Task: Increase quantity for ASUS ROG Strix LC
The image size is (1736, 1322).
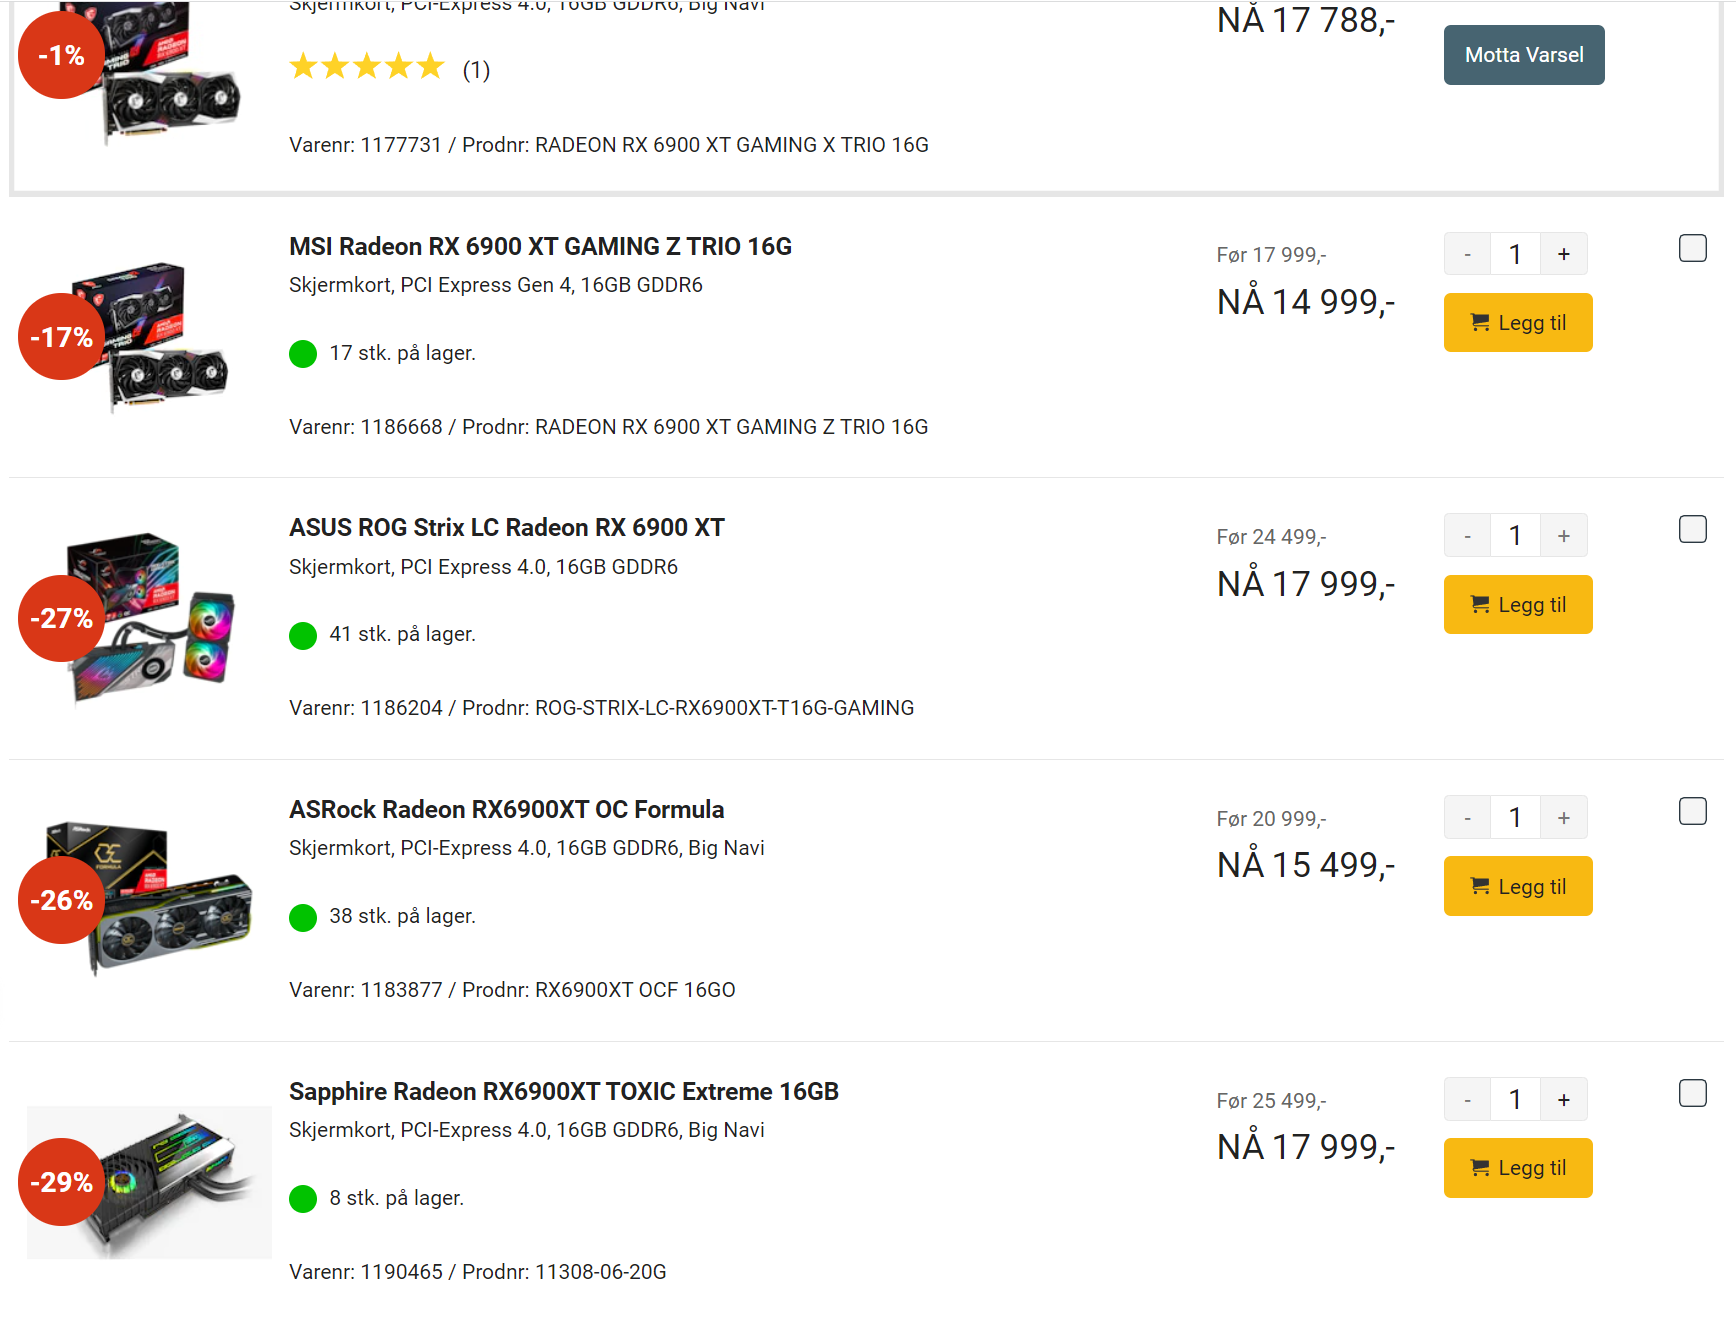Action: 1564,536
